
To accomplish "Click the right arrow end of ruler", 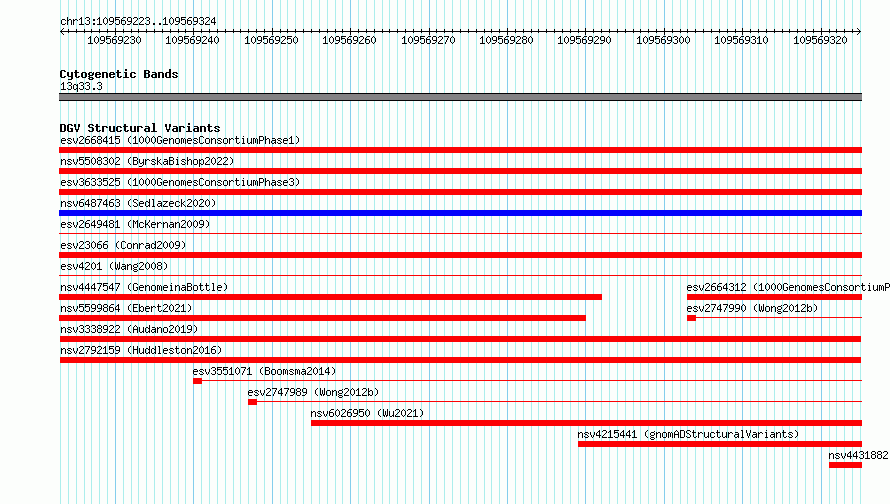I will pyautogui.click(x=859, y=32).
